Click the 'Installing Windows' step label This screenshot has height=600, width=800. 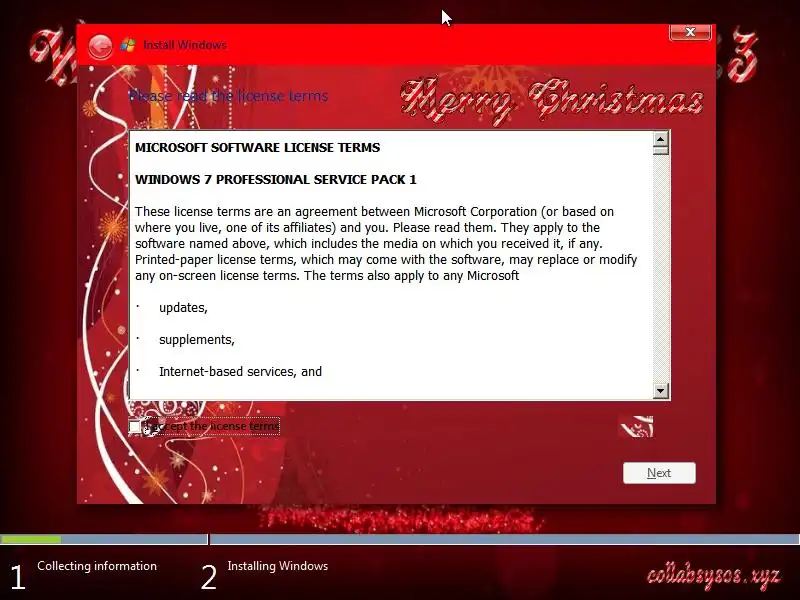278,566
